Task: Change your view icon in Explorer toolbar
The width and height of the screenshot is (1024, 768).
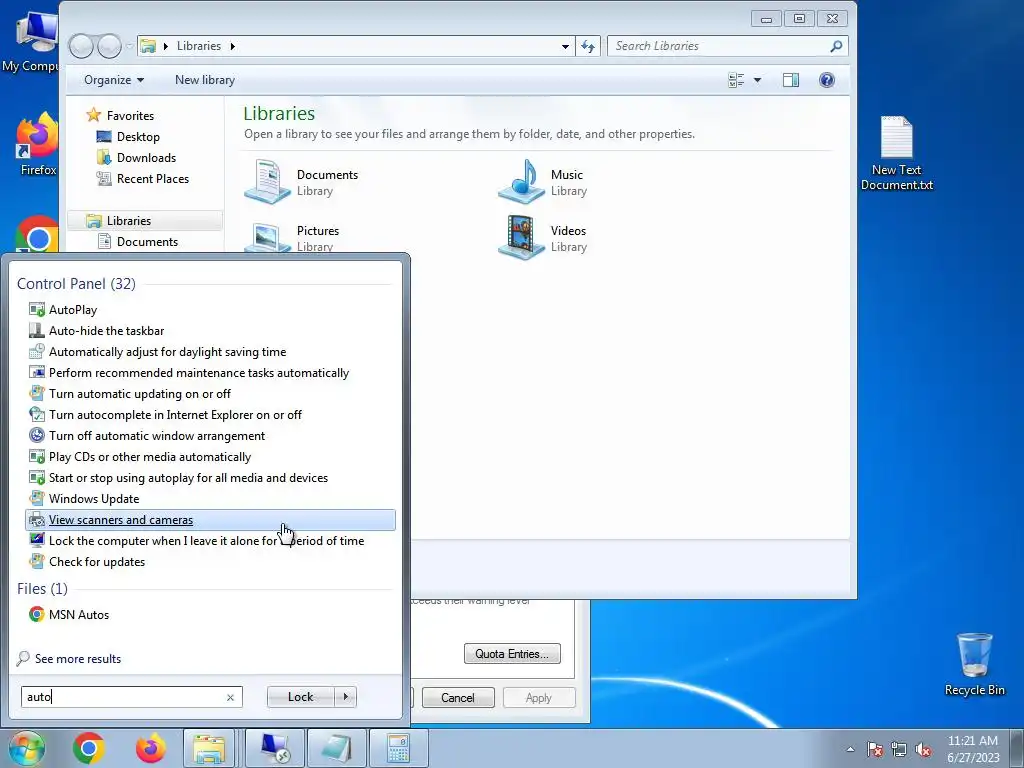Action: pos(737,80)
